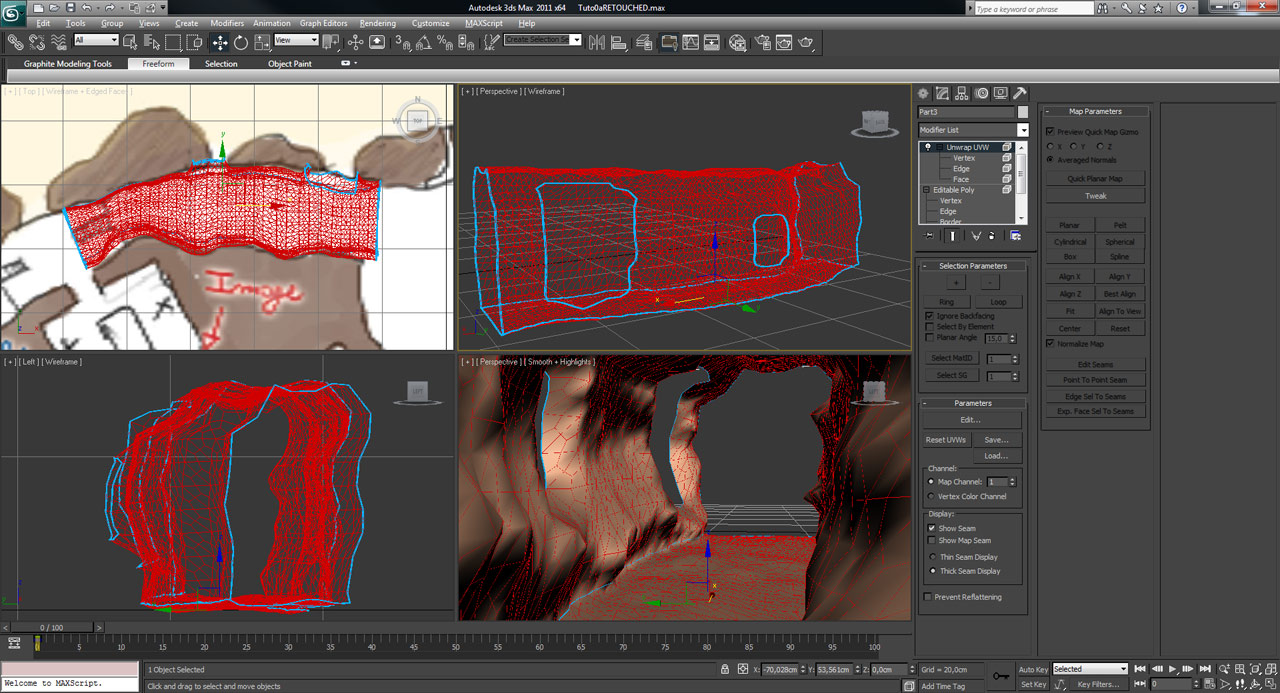Select the Move transform tool
The width and height of the screenshot is (1280, 693).
220,42
